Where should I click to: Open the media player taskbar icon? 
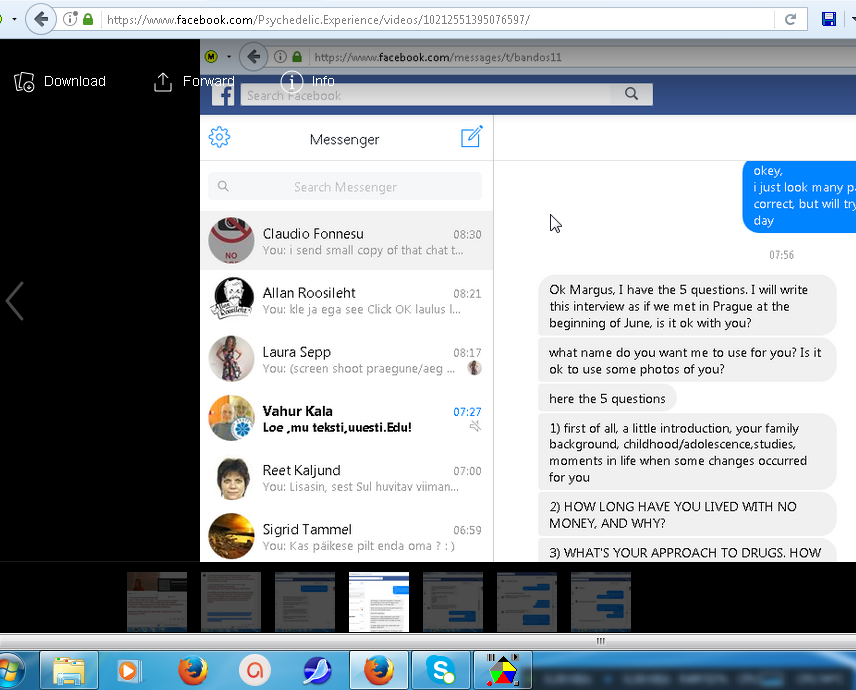[130, 670]
